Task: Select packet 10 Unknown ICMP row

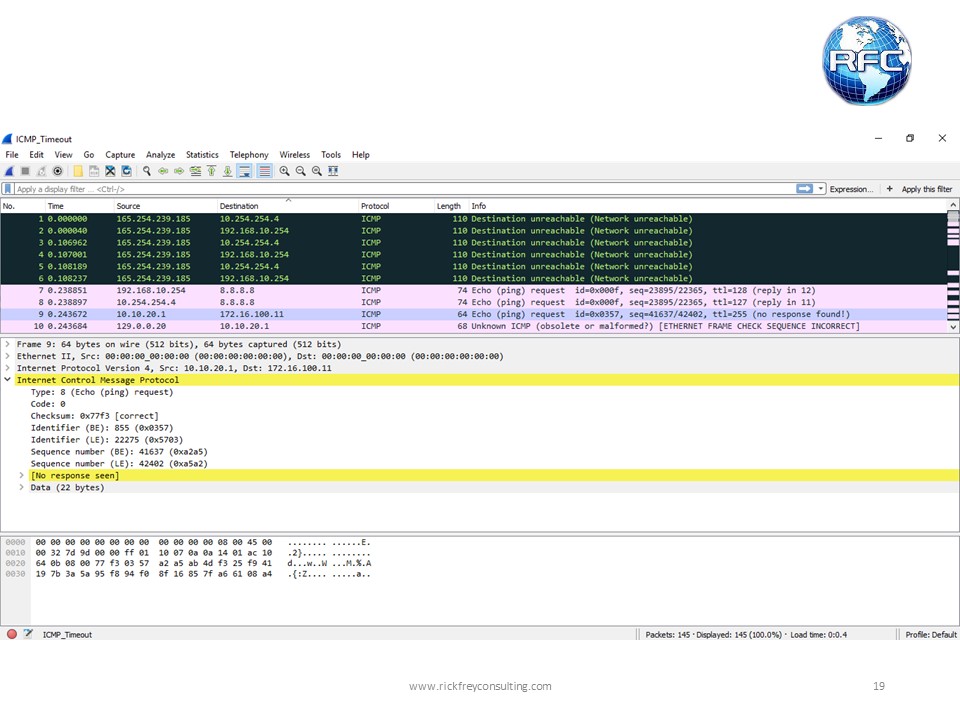Action: pyautogui.click(x=473, y=326)
